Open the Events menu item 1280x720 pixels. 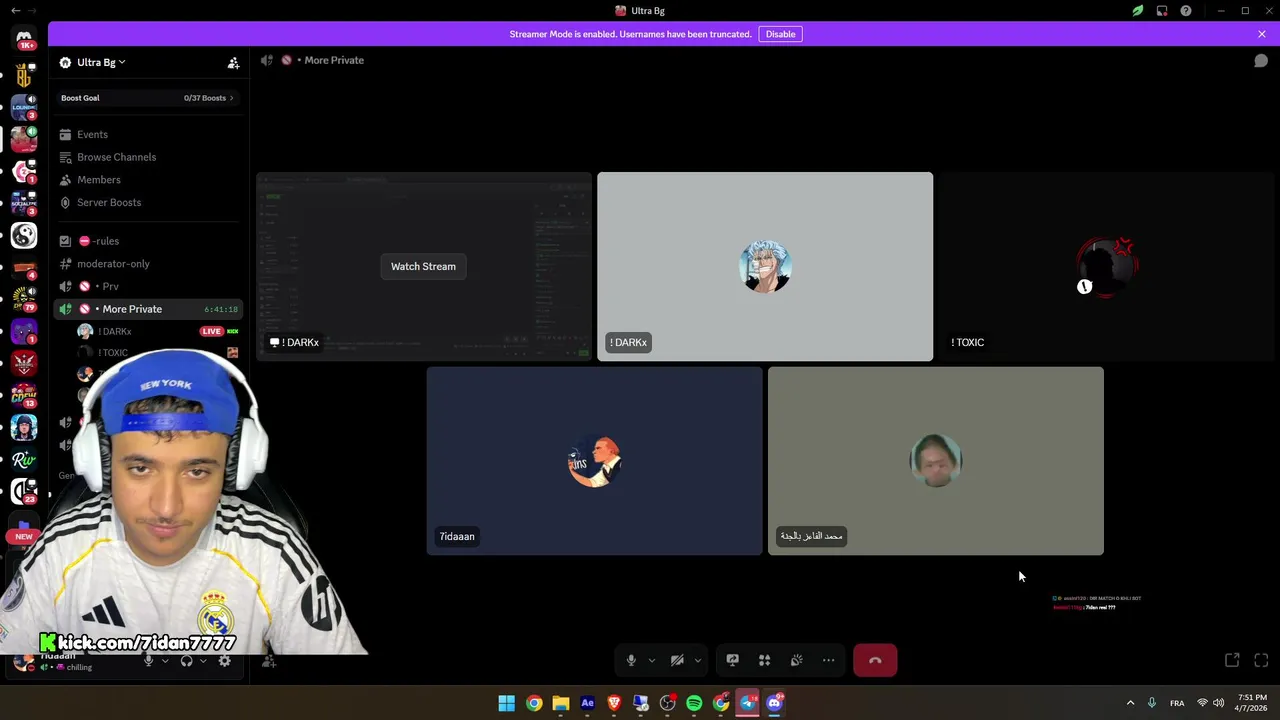(148, 134)
